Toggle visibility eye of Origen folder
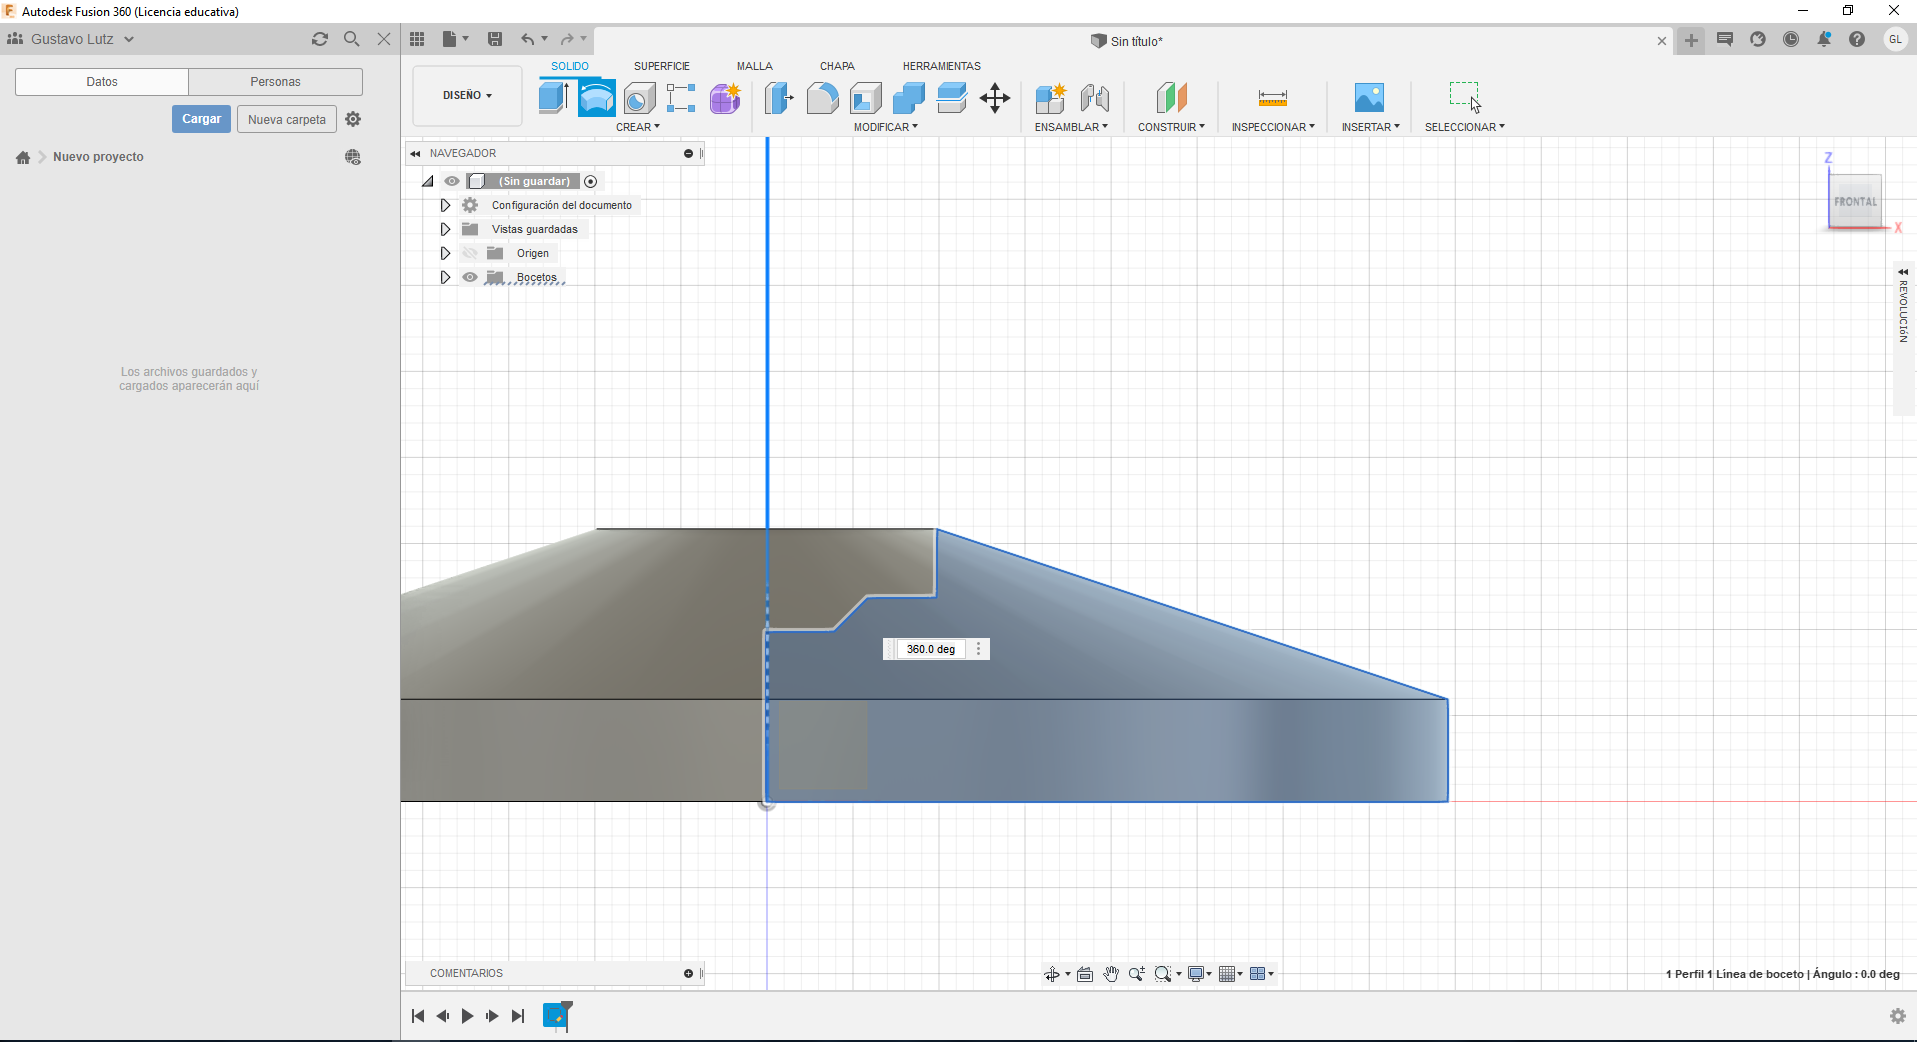 point(470,253)
